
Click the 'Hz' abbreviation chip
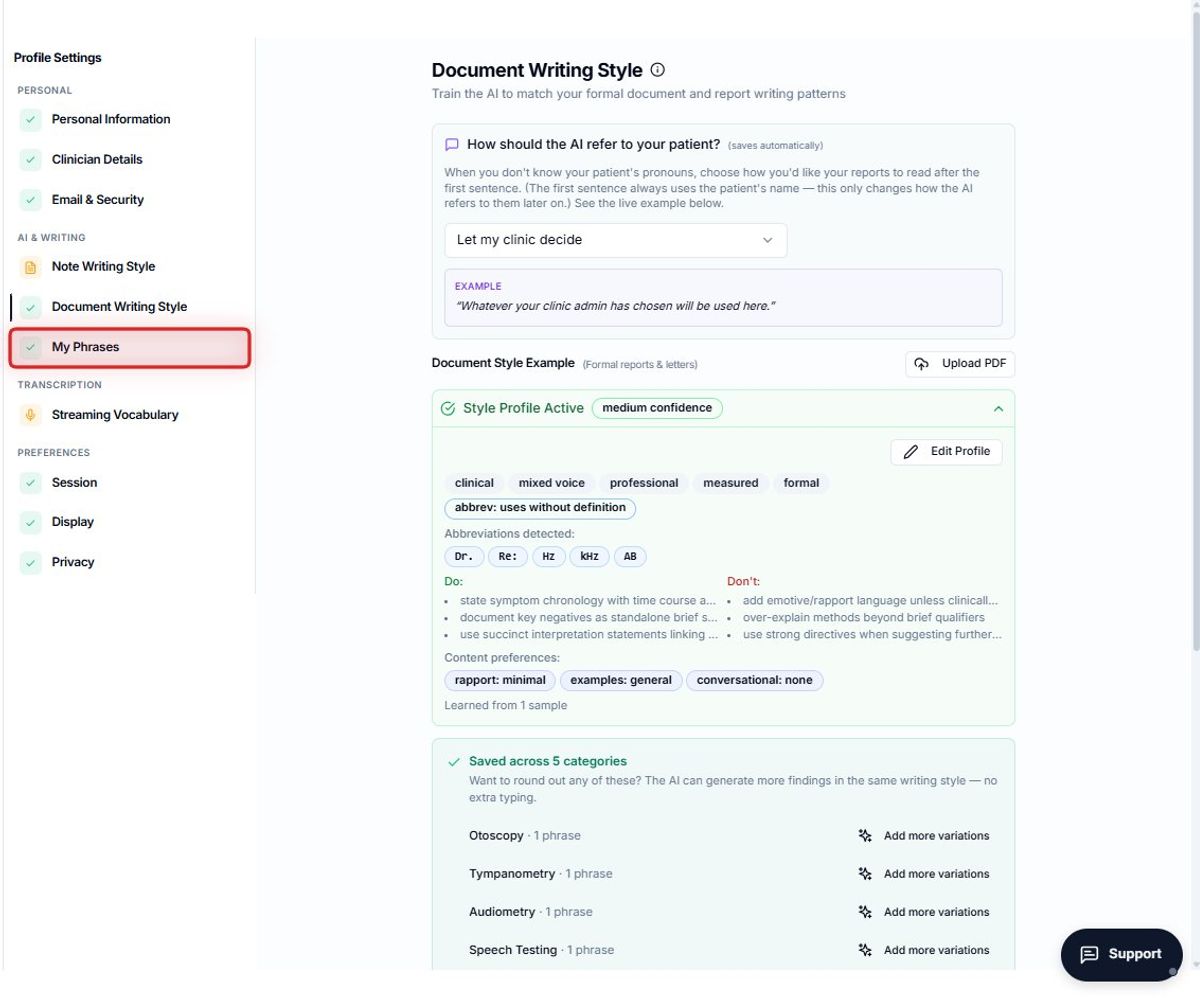549,557
